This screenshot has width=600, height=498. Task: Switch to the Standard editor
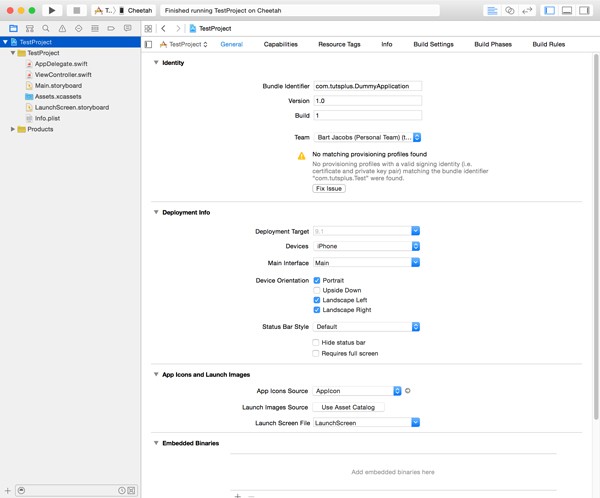coord(492,10)
